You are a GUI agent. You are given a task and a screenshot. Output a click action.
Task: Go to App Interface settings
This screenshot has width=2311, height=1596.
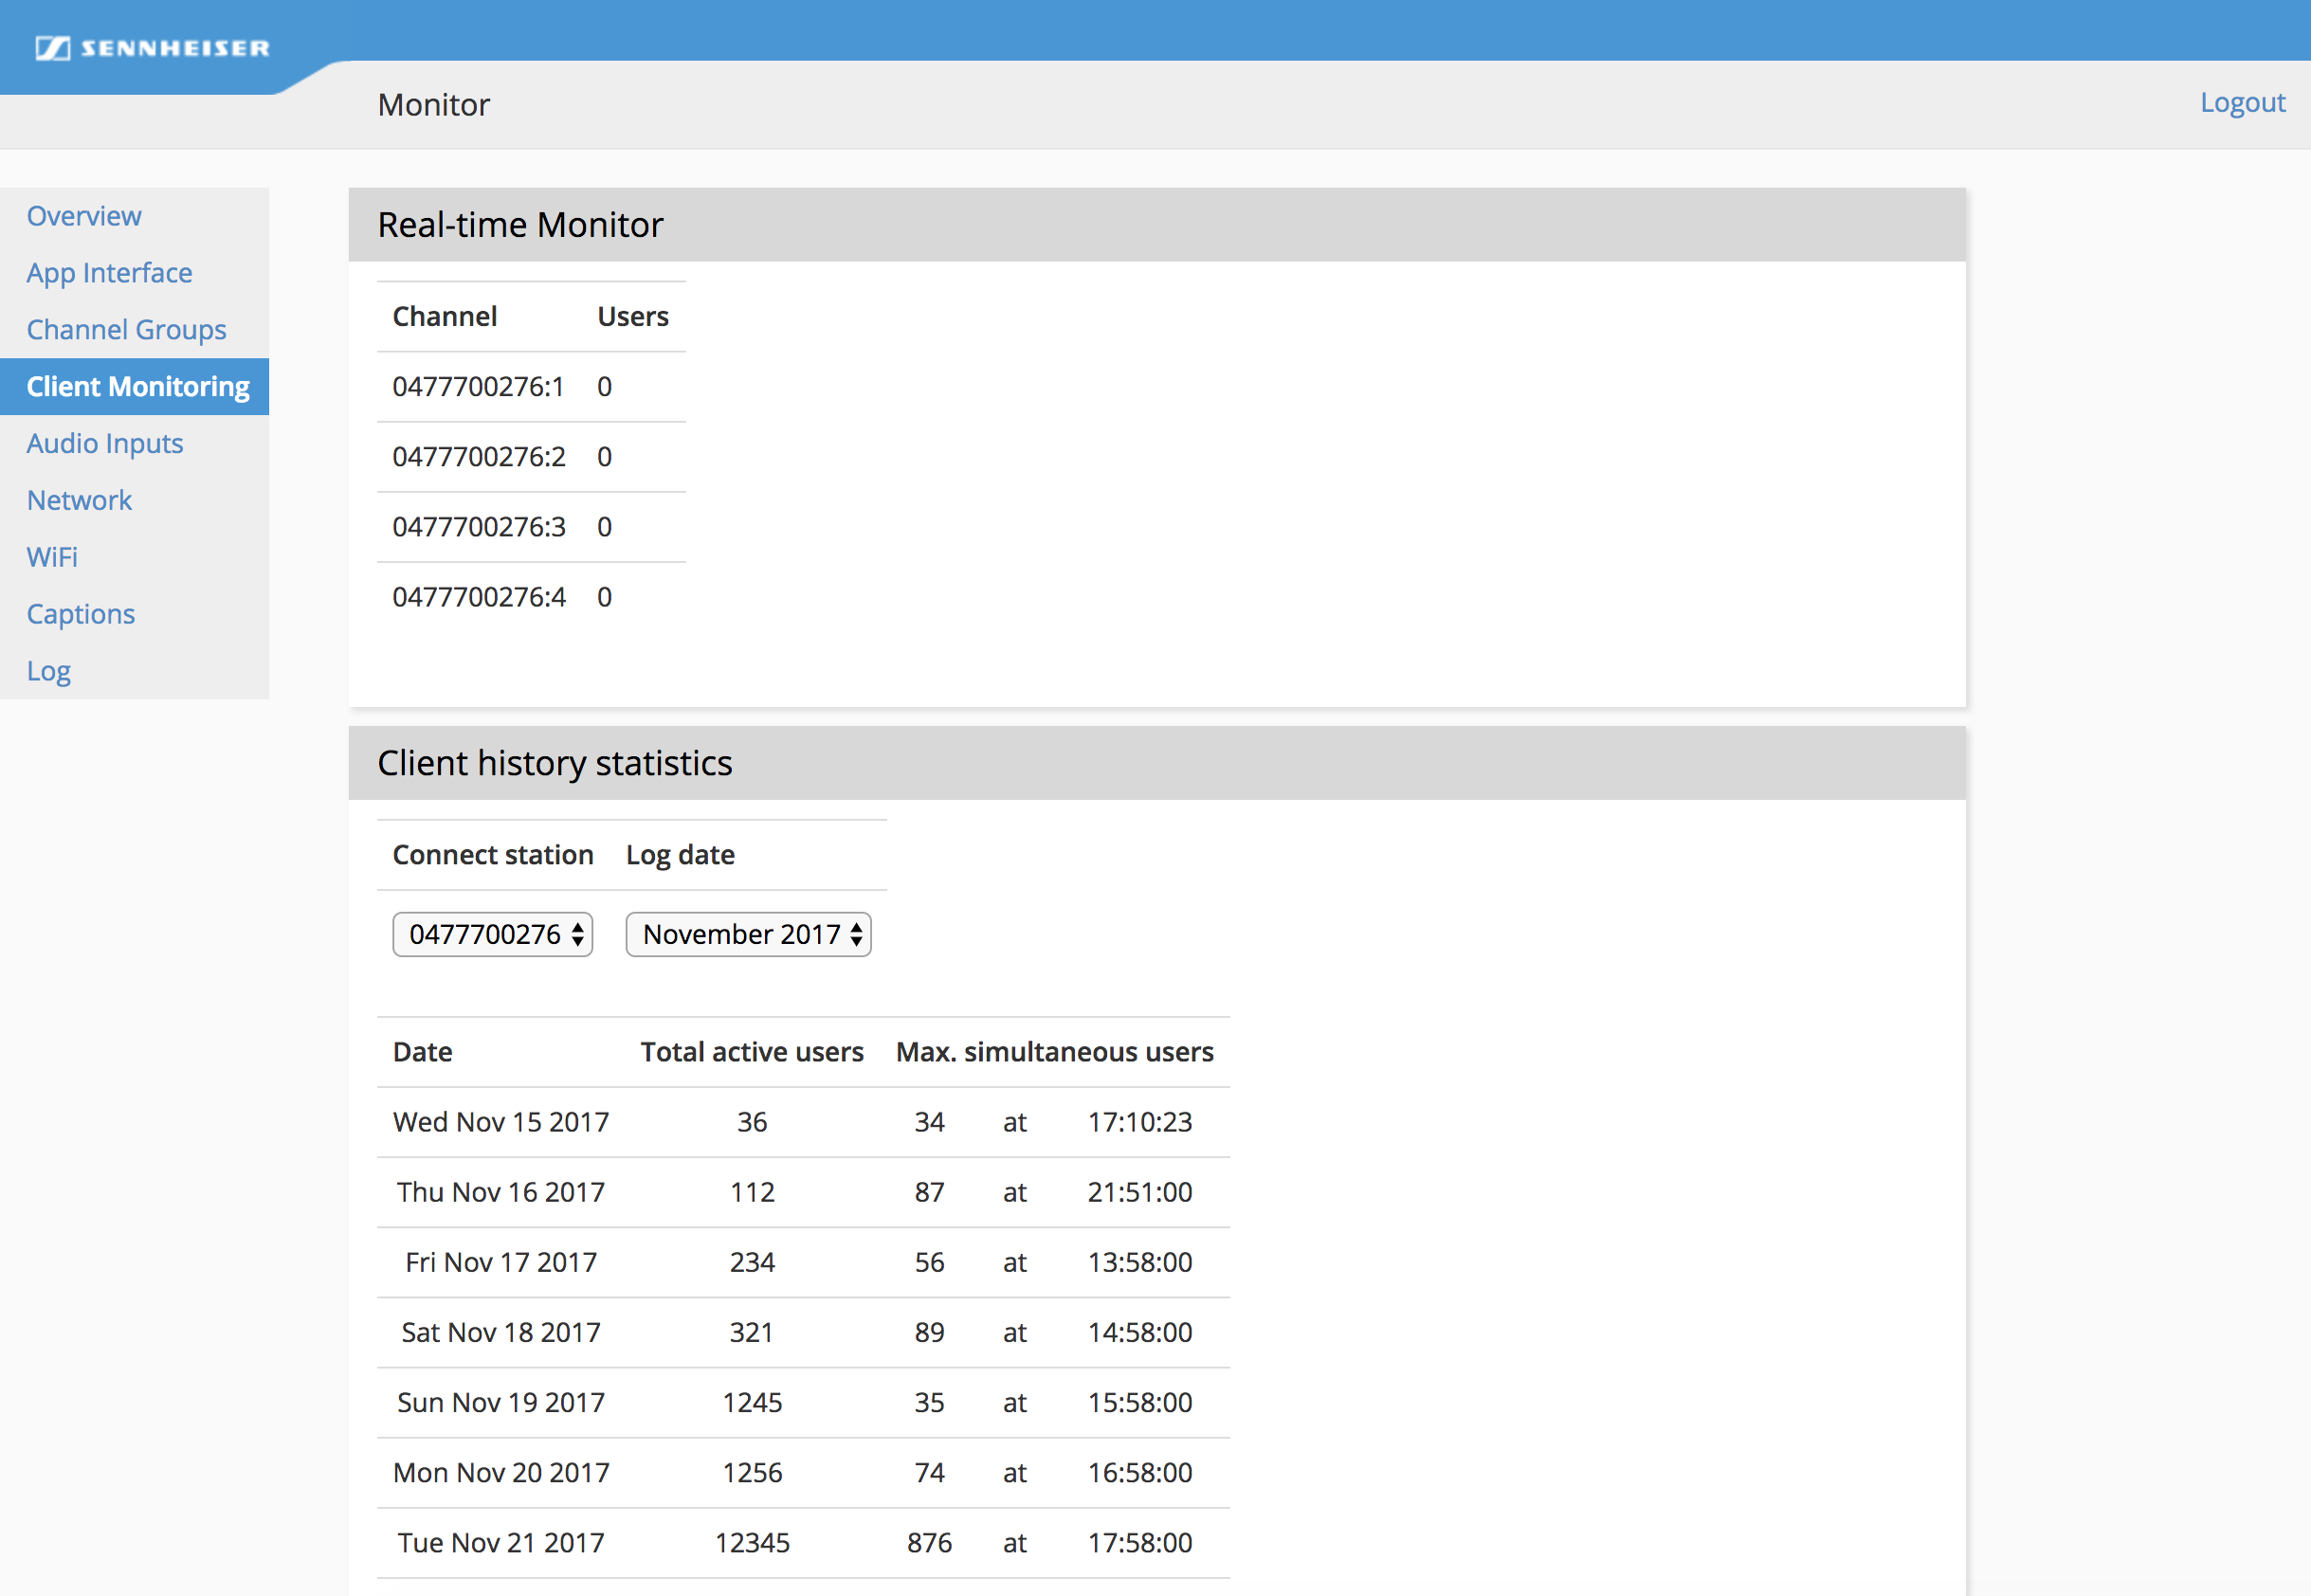[x=109, y=273]
